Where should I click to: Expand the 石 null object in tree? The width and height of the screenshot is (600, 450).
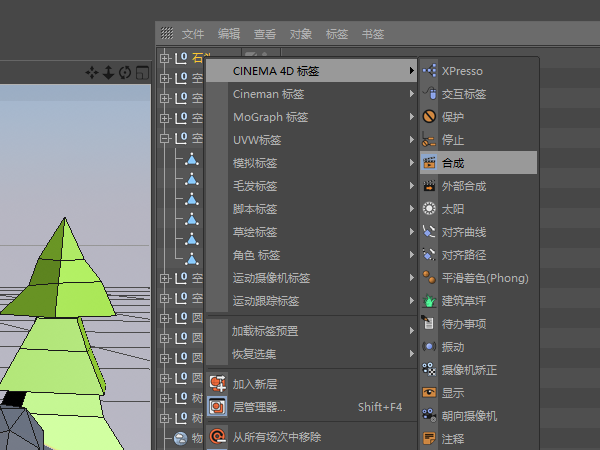coord(165,58)
